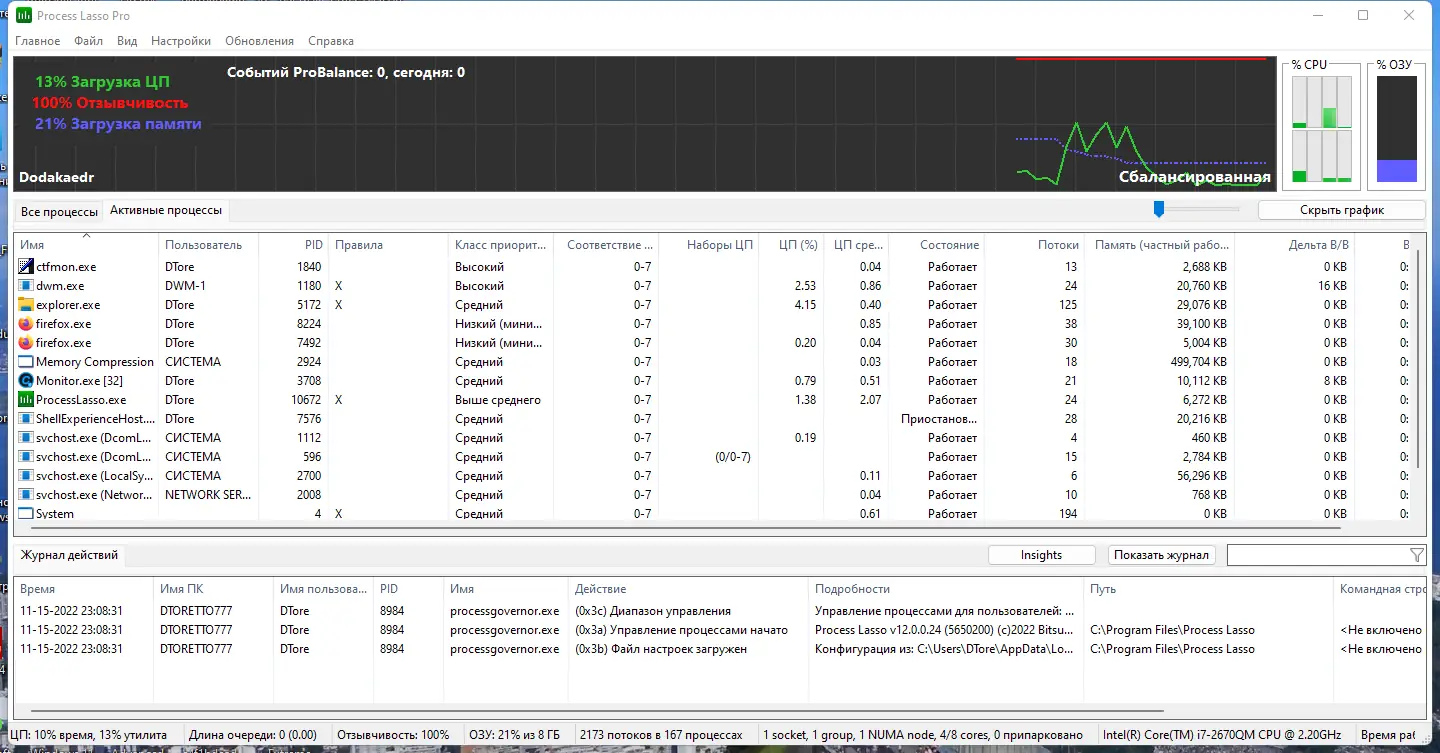The height and width of the screenshot is (753, 1440).
Task: Click priority Выше среднего for ProcessLasso.exe
Action: [497, 400]
